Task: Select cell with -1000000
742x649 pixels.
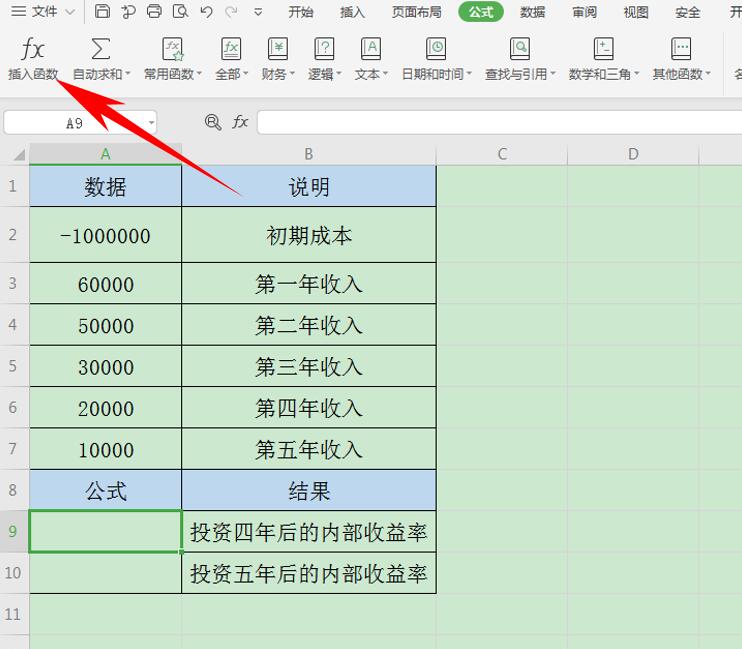Action: (x=105, y=234)
